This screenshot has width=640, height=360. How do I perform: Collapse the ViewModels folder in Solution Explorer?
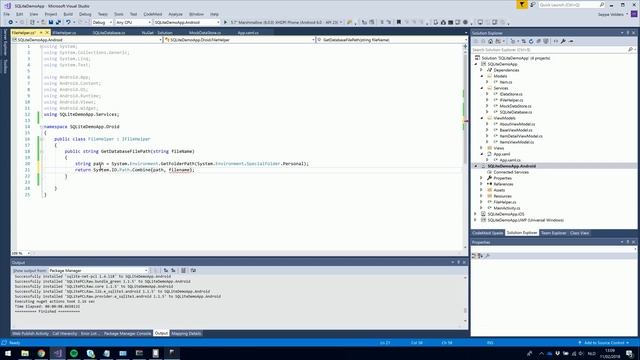482,118
